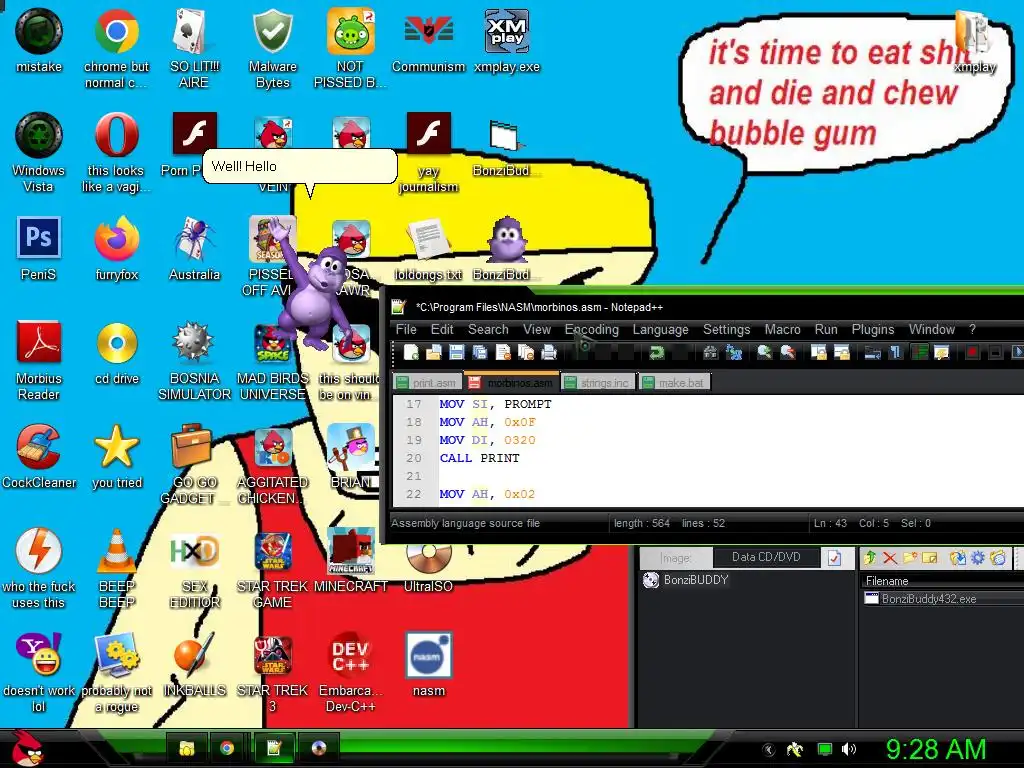
Task: Select the CockCleaner desktop icon
Action: (39, 456)
